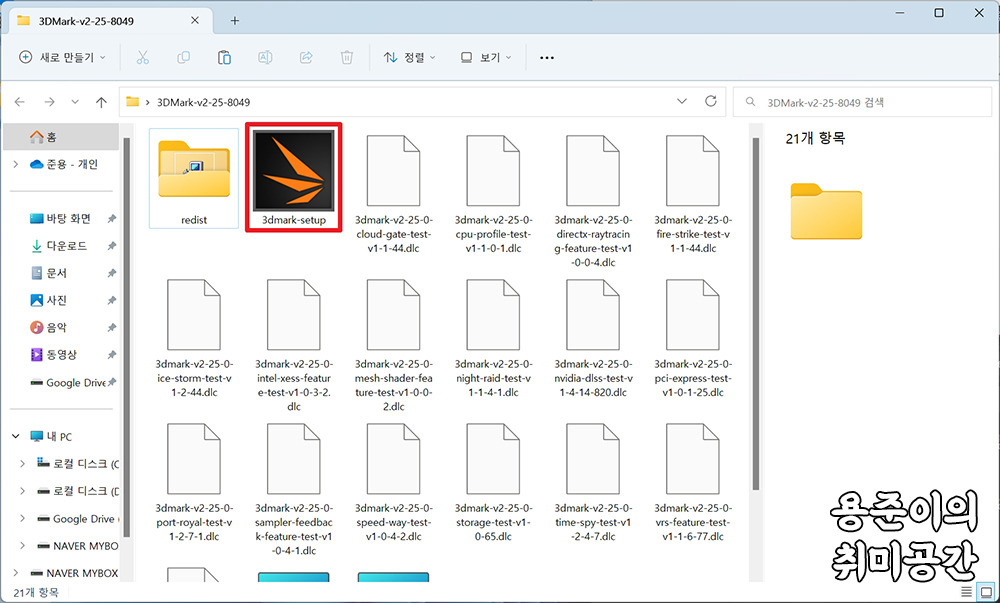Click the Rename icon in toolbar
Viewport: 1000px width, 603px height.
[x=265, y=57]
